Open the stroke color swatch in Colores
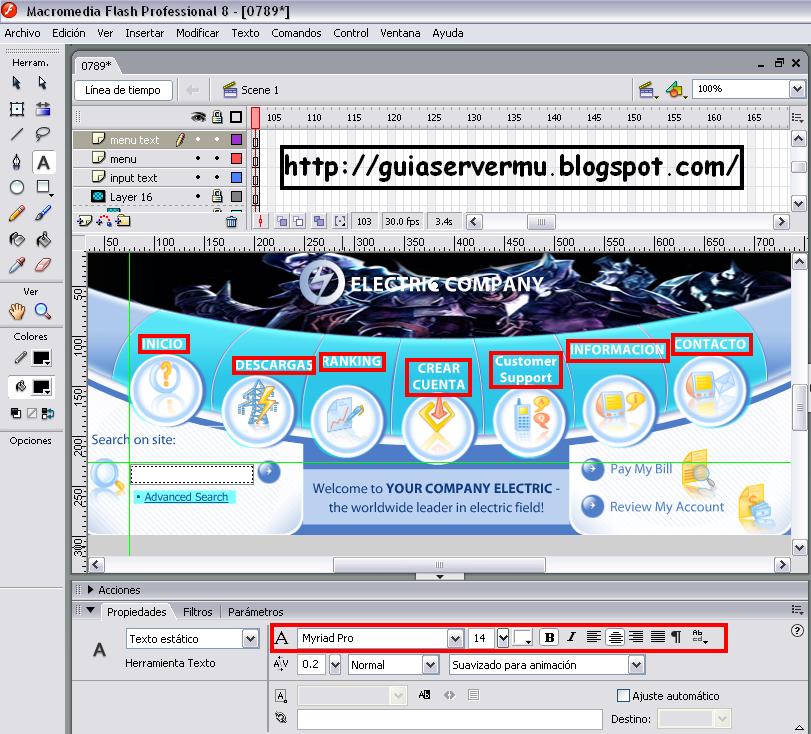The width and height of the screenshot is (811, 734). [x=42, y=358]
